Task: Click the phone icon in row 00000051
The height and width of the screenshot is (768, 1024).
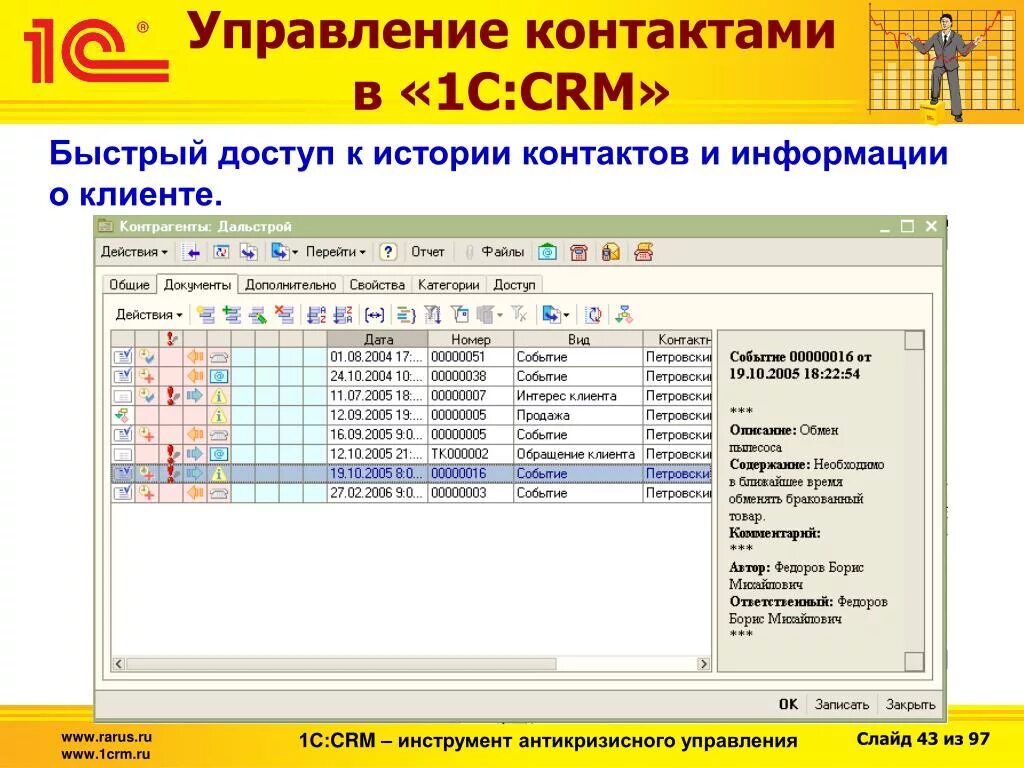Action: pyautogui.click(x=219, y=357)
